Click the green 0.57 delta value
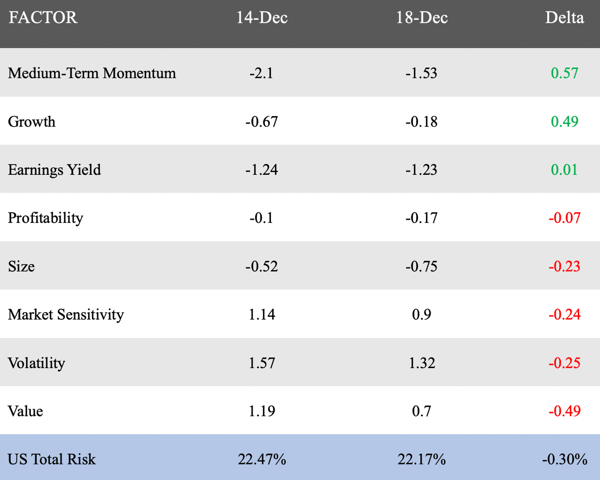 coord(564,73)
